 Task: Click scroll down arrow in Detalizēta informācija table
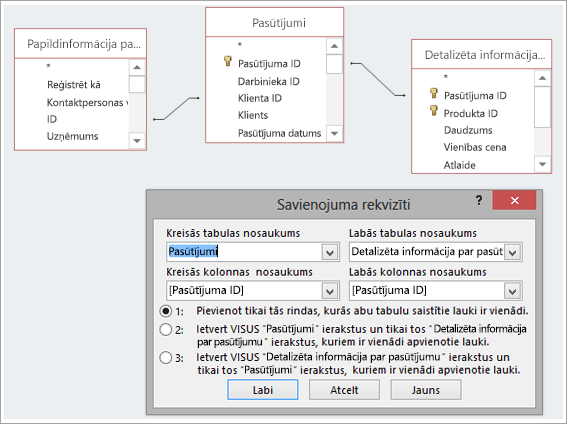pyautogui.click(x=542, y=164)
